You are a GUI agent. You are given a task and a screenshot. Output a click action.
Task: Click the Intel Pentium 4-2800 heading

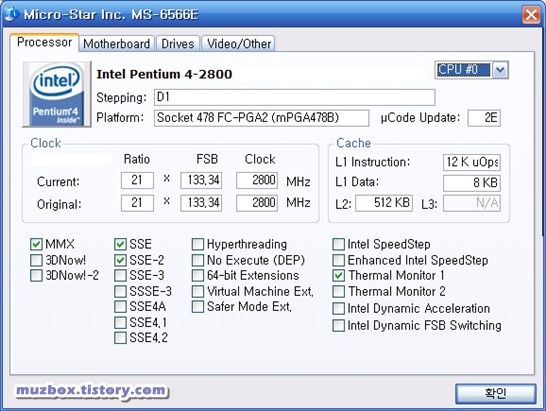click(164, 74)
